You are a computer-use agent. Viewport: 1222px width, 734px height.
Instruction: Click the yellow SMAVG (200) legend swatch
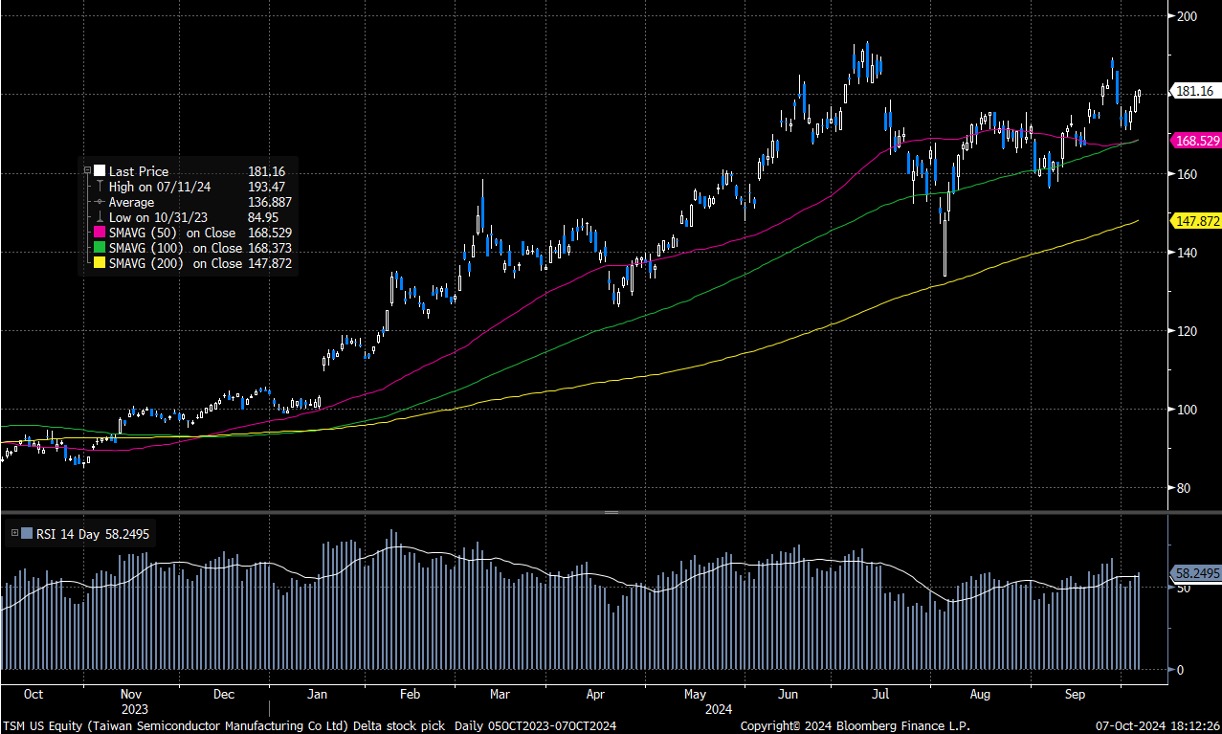tap(99, 263)
